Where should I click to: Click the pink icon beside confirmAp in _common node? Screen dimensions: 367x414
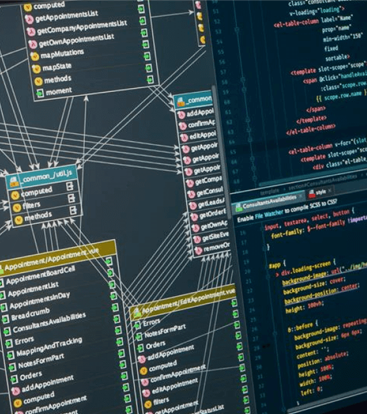coord(183,126)
